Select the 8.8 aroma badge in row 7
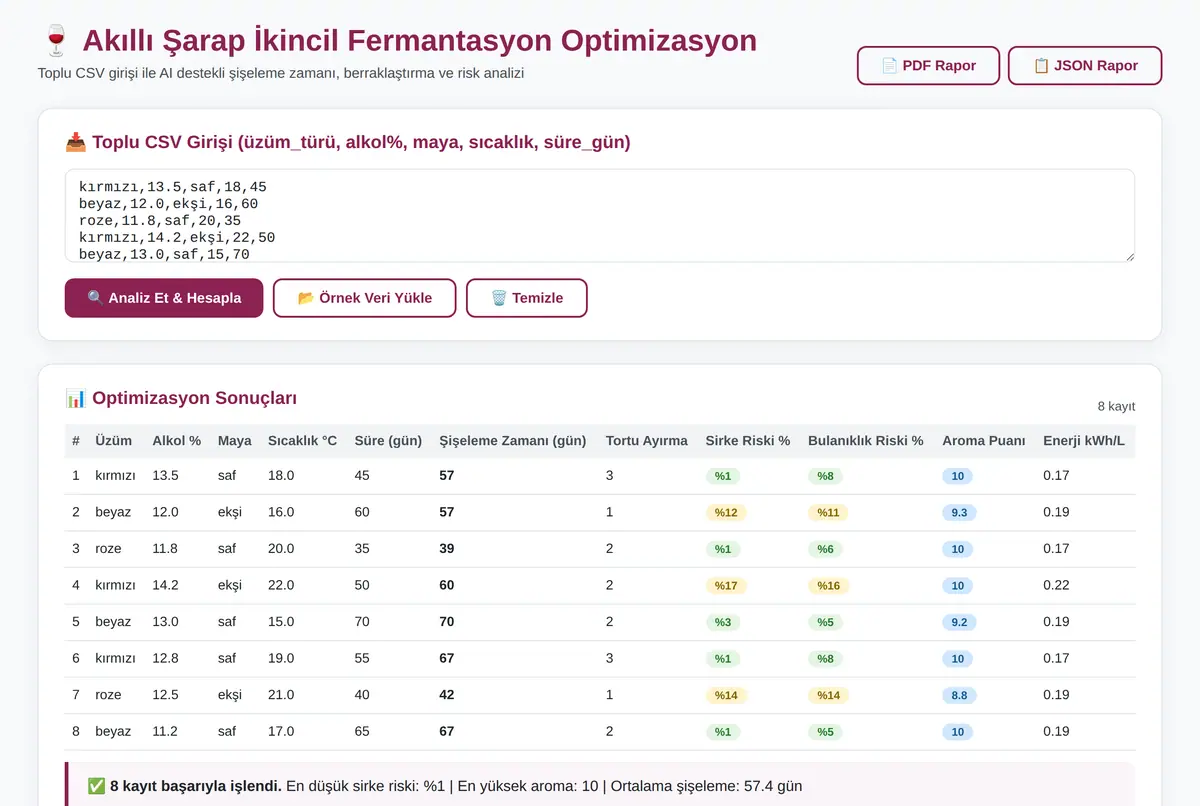 (959, 695)
